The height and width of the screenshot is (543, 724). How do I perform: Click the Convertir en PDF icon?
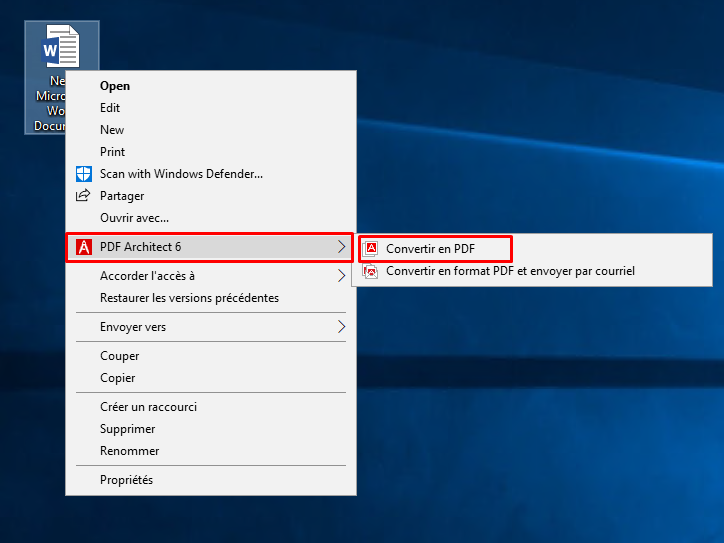[x=370, y=248]
